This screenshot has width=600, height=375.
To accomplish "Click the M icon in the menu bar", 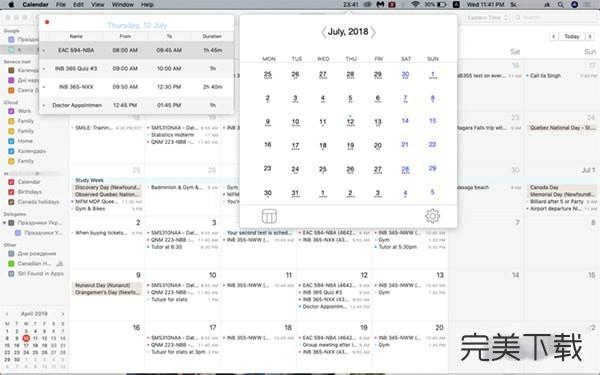I will [380, 5].
